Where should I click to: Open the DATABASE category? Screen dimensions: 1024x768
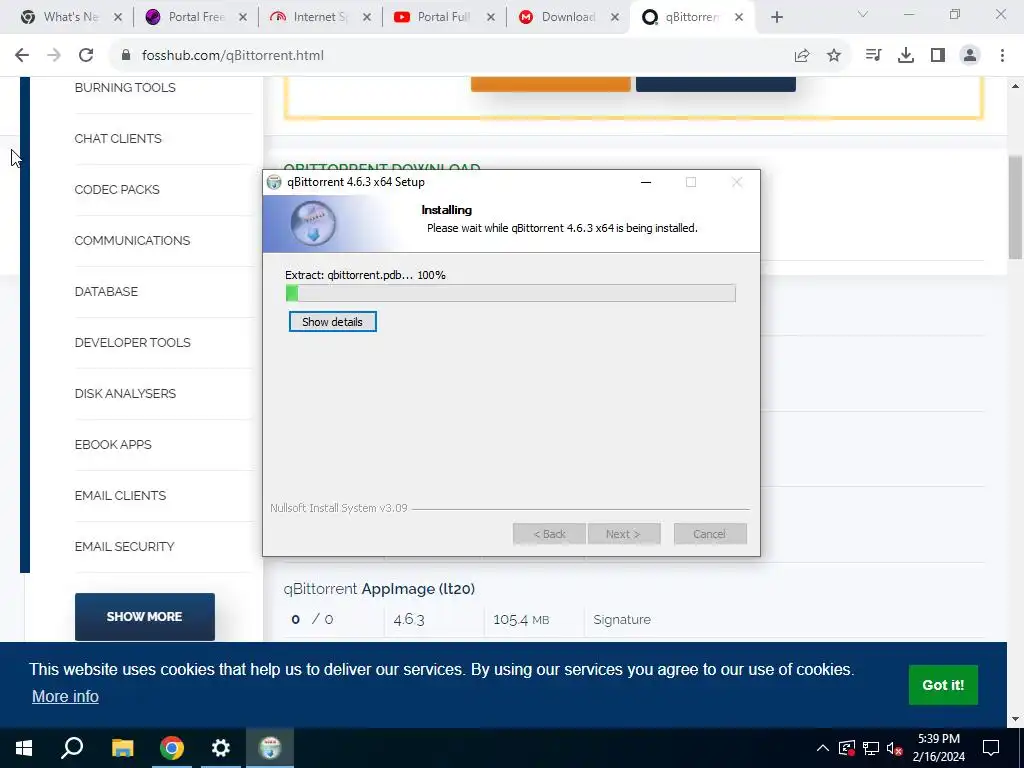pos(106,291)
